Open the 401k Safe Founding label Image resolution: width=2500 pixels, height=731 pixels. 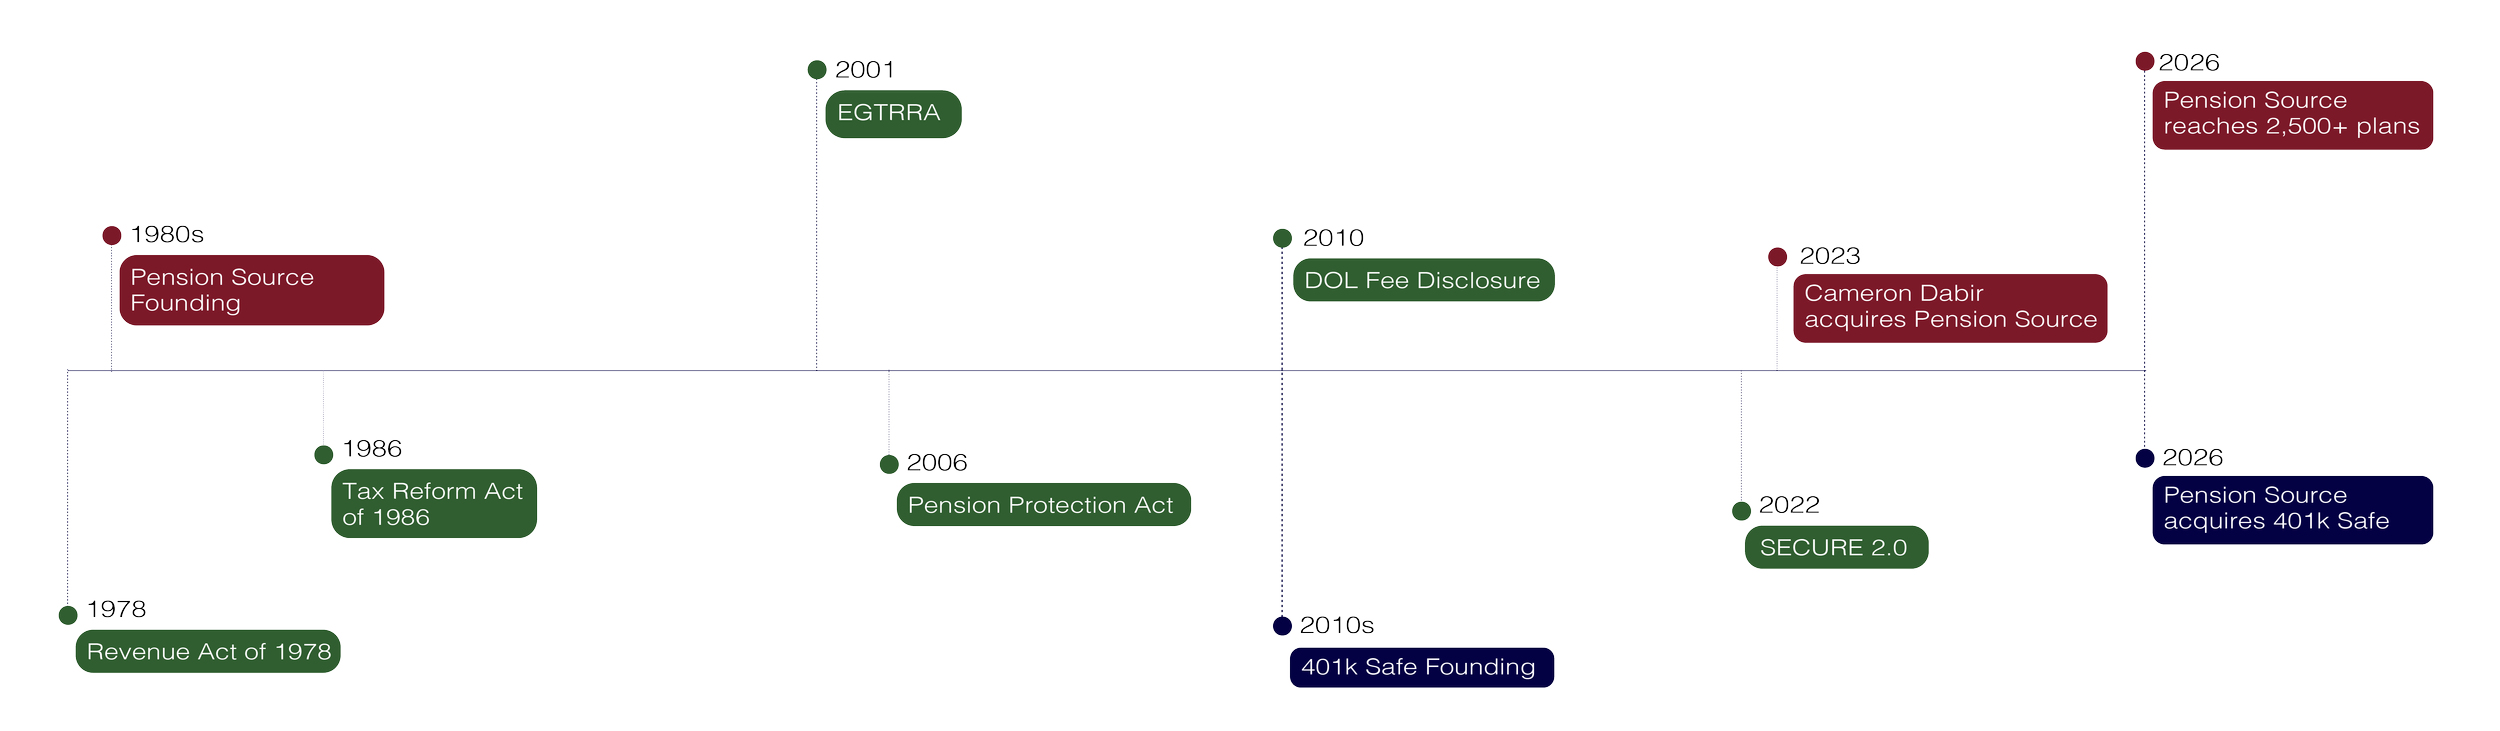coord(1422,667)
